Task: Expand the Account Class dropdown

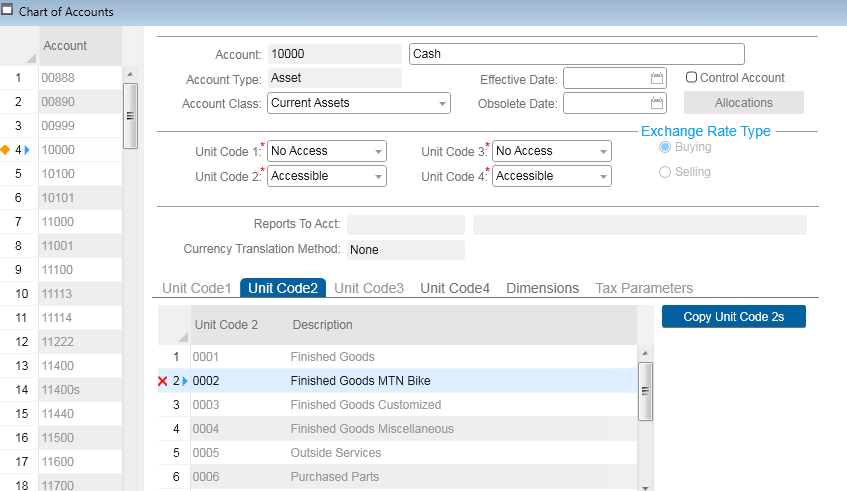Action: click(x=442, y=103)
